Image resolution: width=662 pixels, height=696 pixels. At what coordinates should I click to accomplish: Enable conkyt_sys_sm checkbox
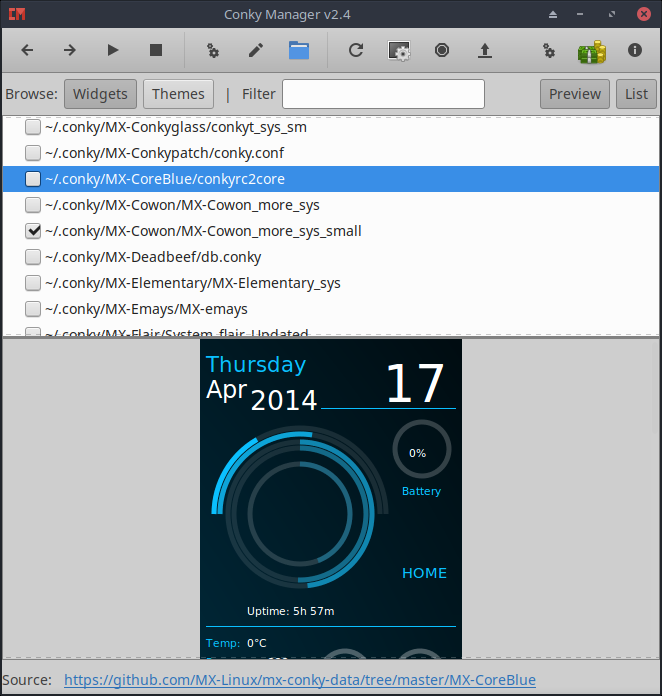[33, 127]
